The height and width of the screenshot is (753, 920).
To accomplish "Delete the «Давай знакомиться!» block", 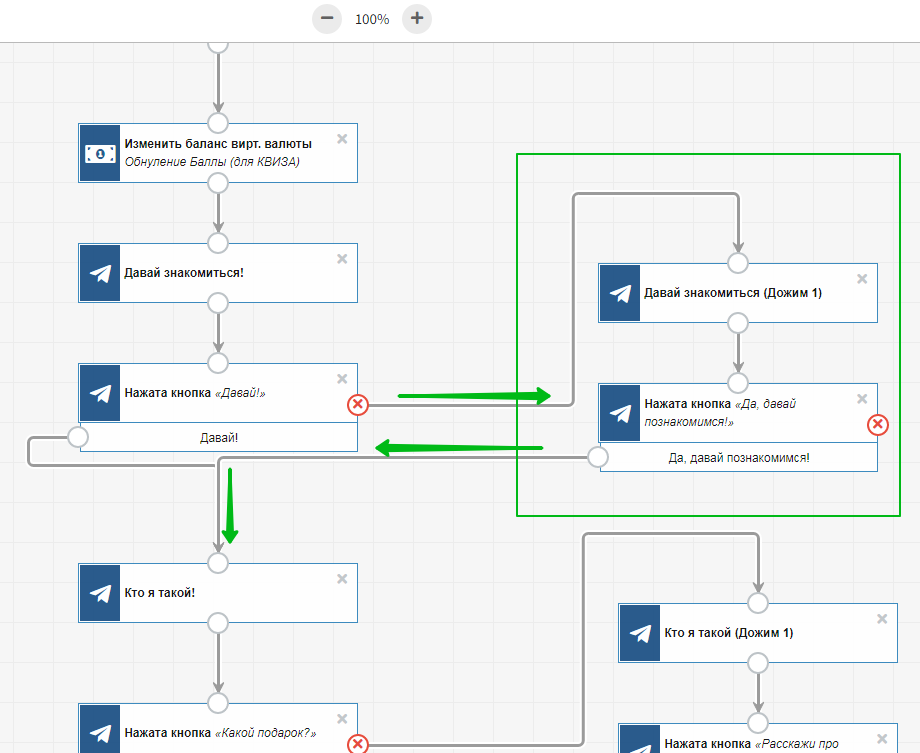I will 342,259.
